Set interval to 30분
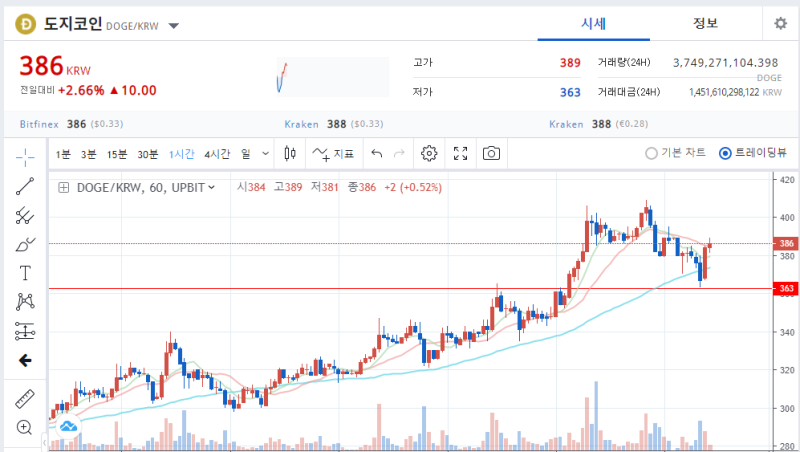This screenshot has width=800, height=452. [147, 154]
